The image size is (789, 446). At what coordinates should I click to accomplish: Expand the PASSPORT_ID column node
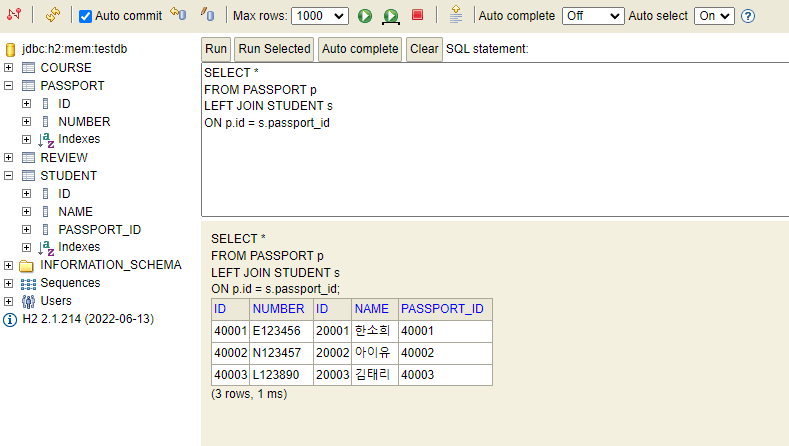27,230
